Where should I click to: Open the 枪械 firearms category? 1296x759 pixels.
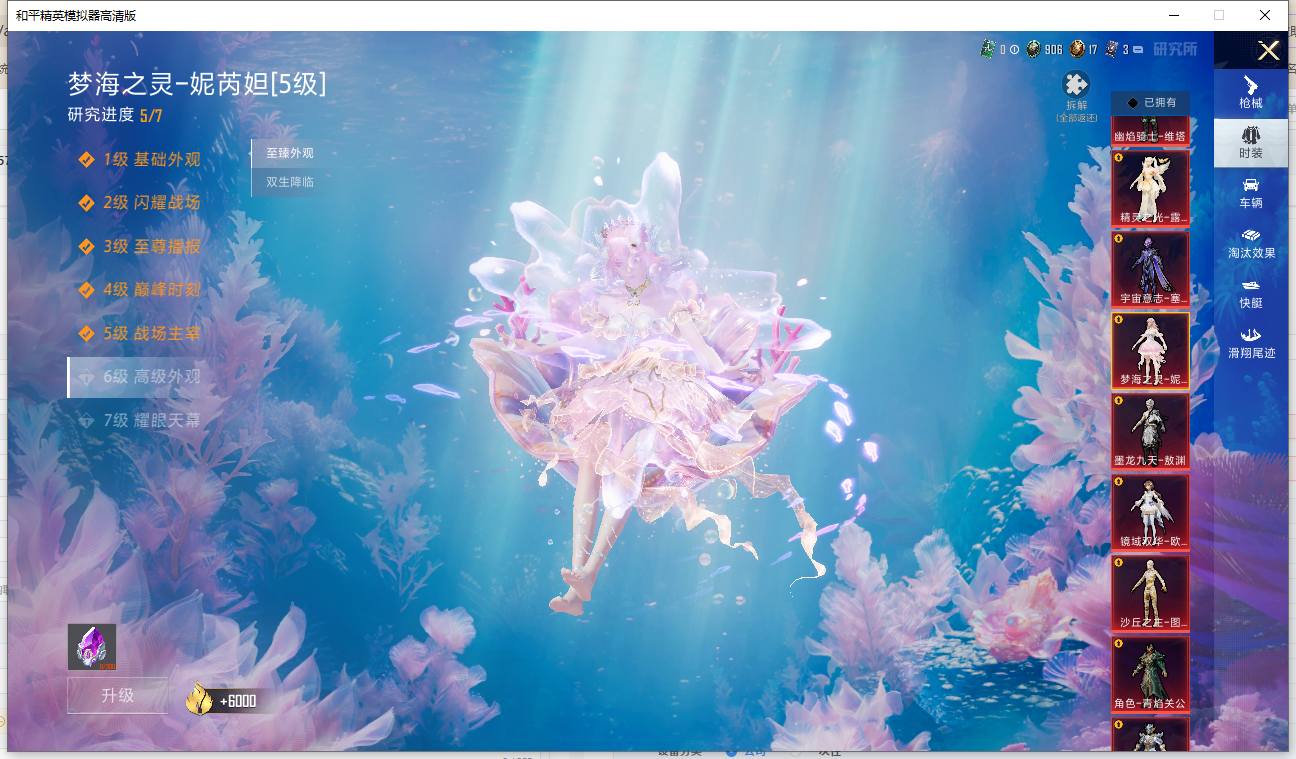click(x=1250, y=93)
